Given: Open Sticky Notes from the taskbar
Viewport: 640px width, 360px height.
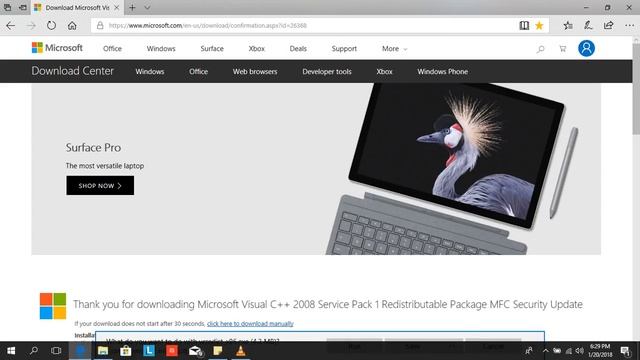Looking at the screenshot, I should [x=218, y=351].
